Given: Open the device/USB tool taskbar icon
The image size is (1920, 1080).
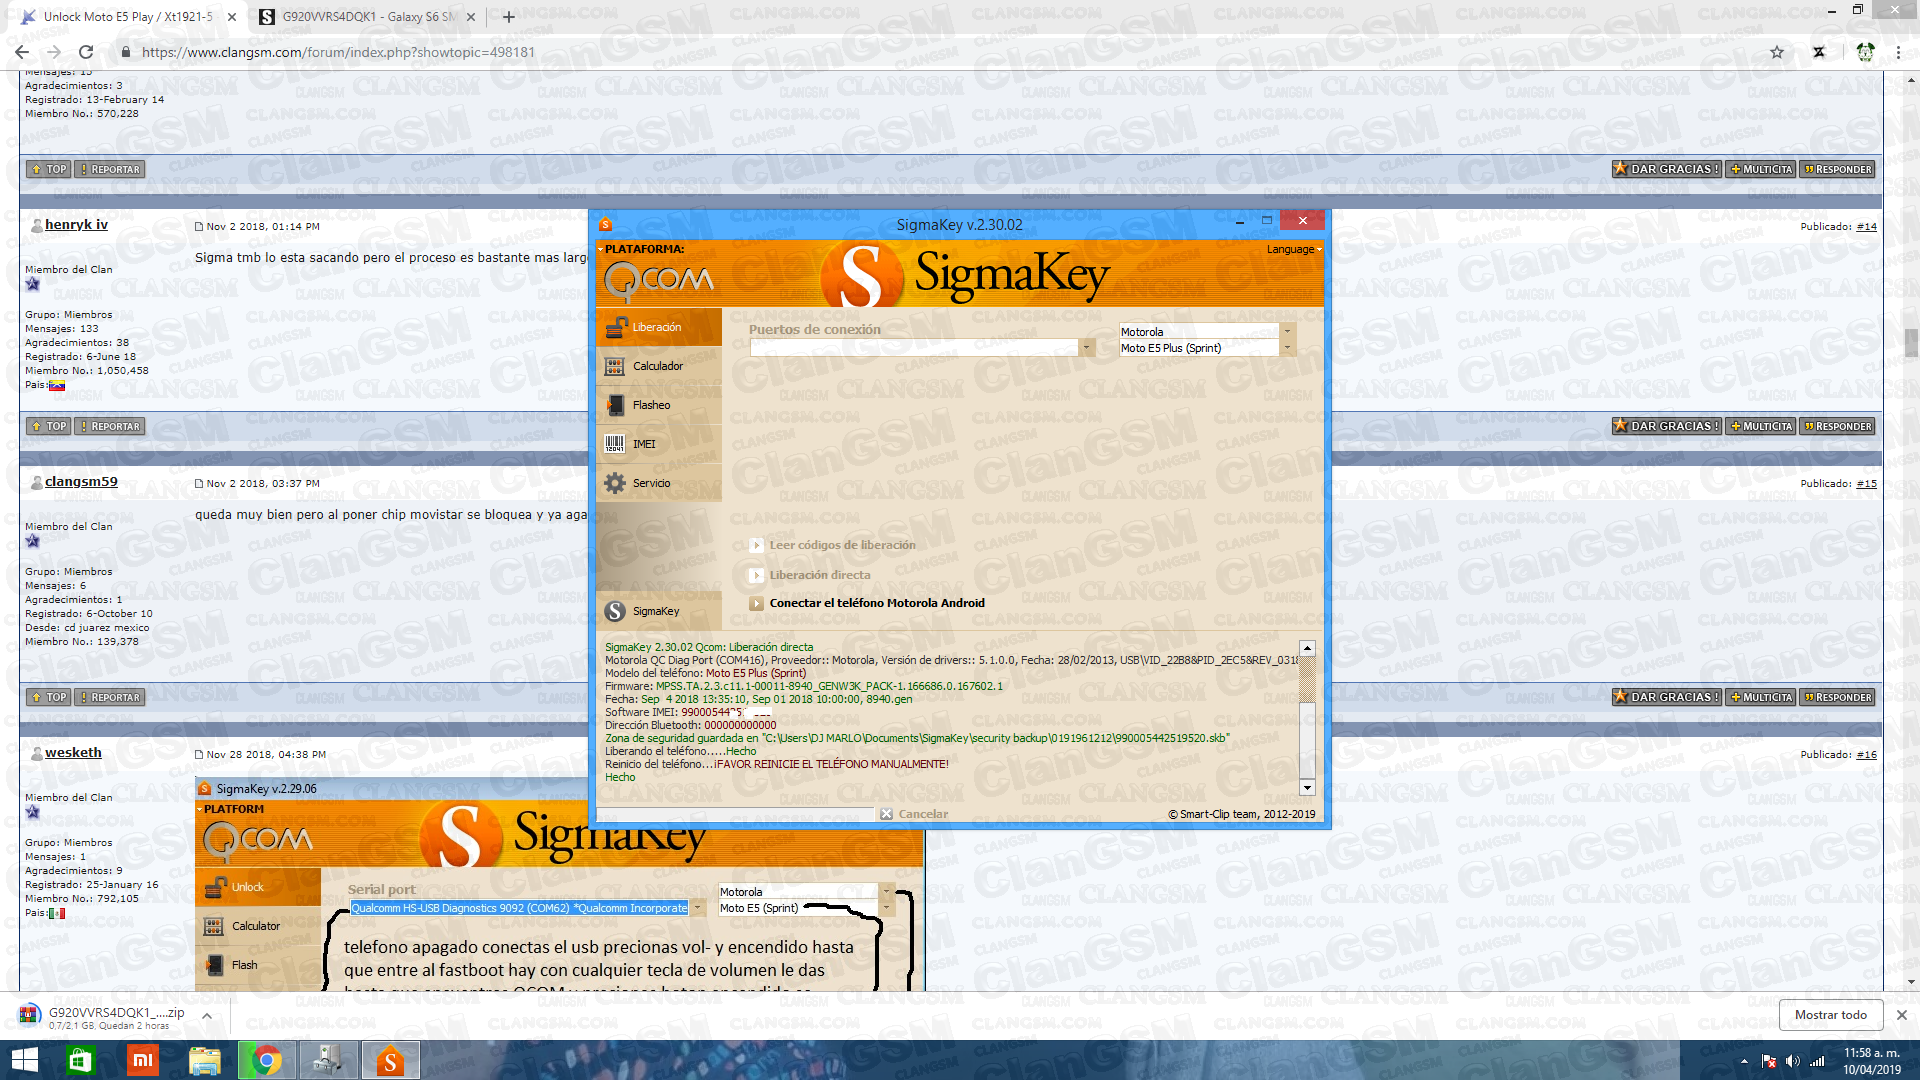Looking at the screenshot, I should [x=328, y=1060].
